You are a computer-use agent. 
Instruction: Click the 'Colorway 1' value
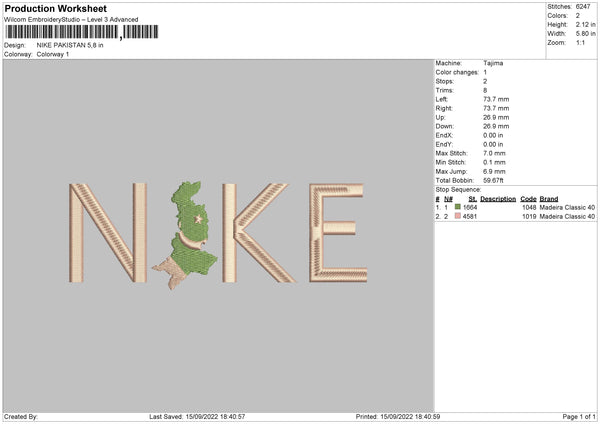[53, 54]
